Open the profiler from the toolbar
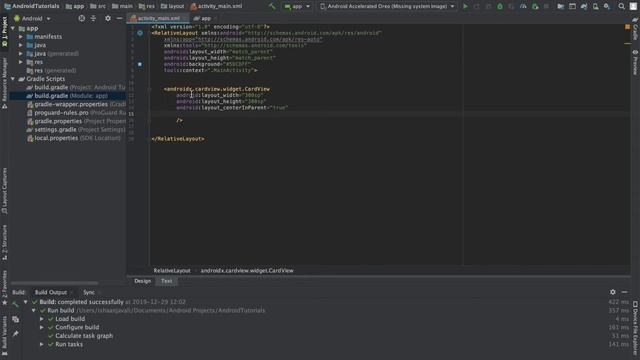 click(x=523, y=7)
